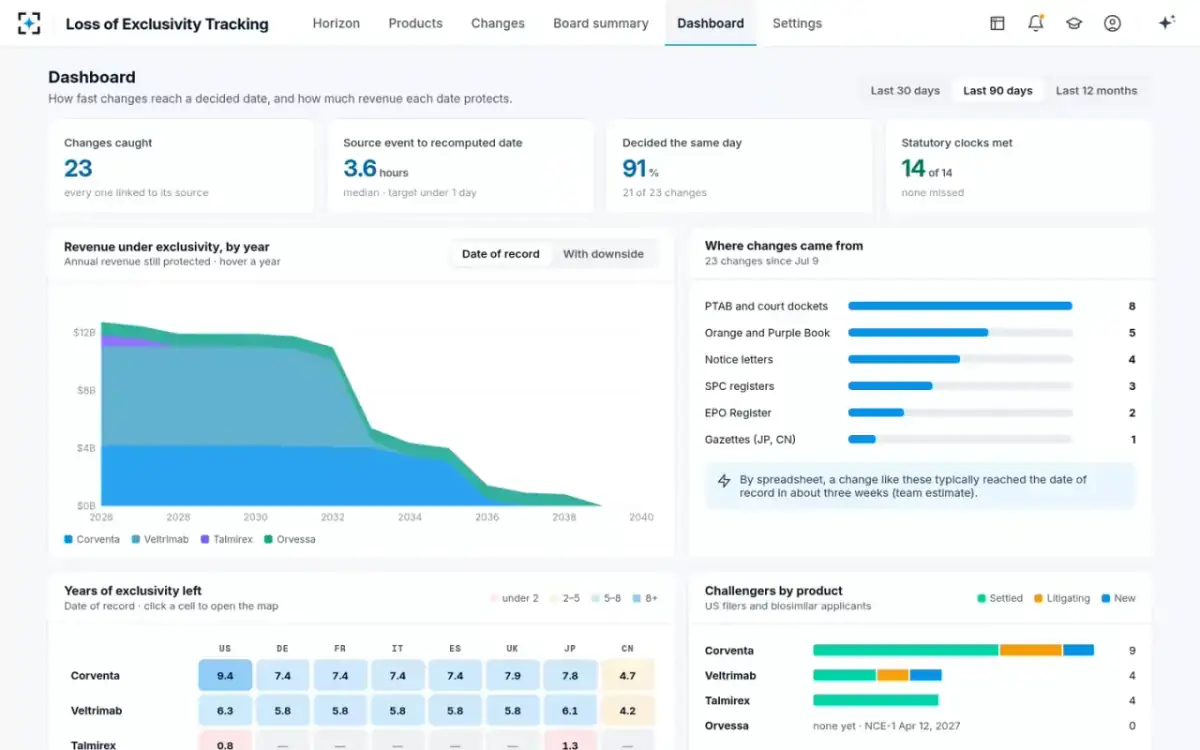Launch the sparkle AI assistant icon

click(1166, 23)
